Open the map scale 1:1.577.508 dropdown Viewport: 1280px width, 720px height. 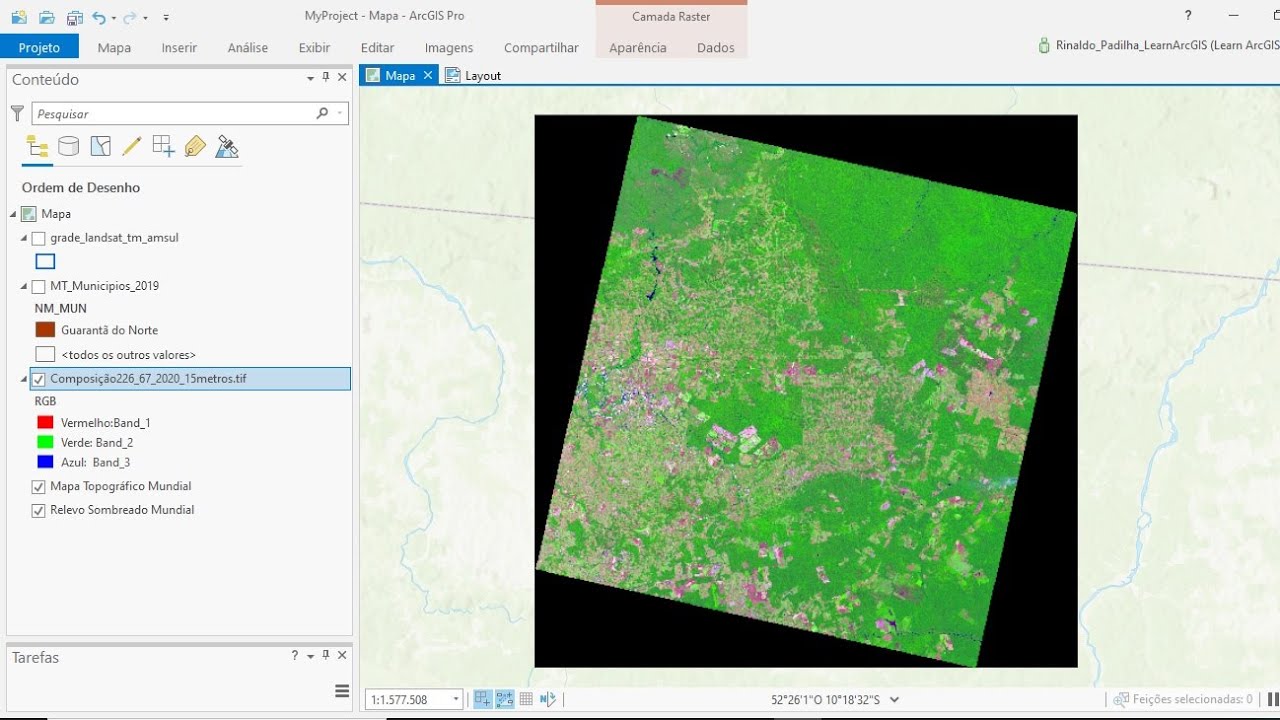click(456, 700)
